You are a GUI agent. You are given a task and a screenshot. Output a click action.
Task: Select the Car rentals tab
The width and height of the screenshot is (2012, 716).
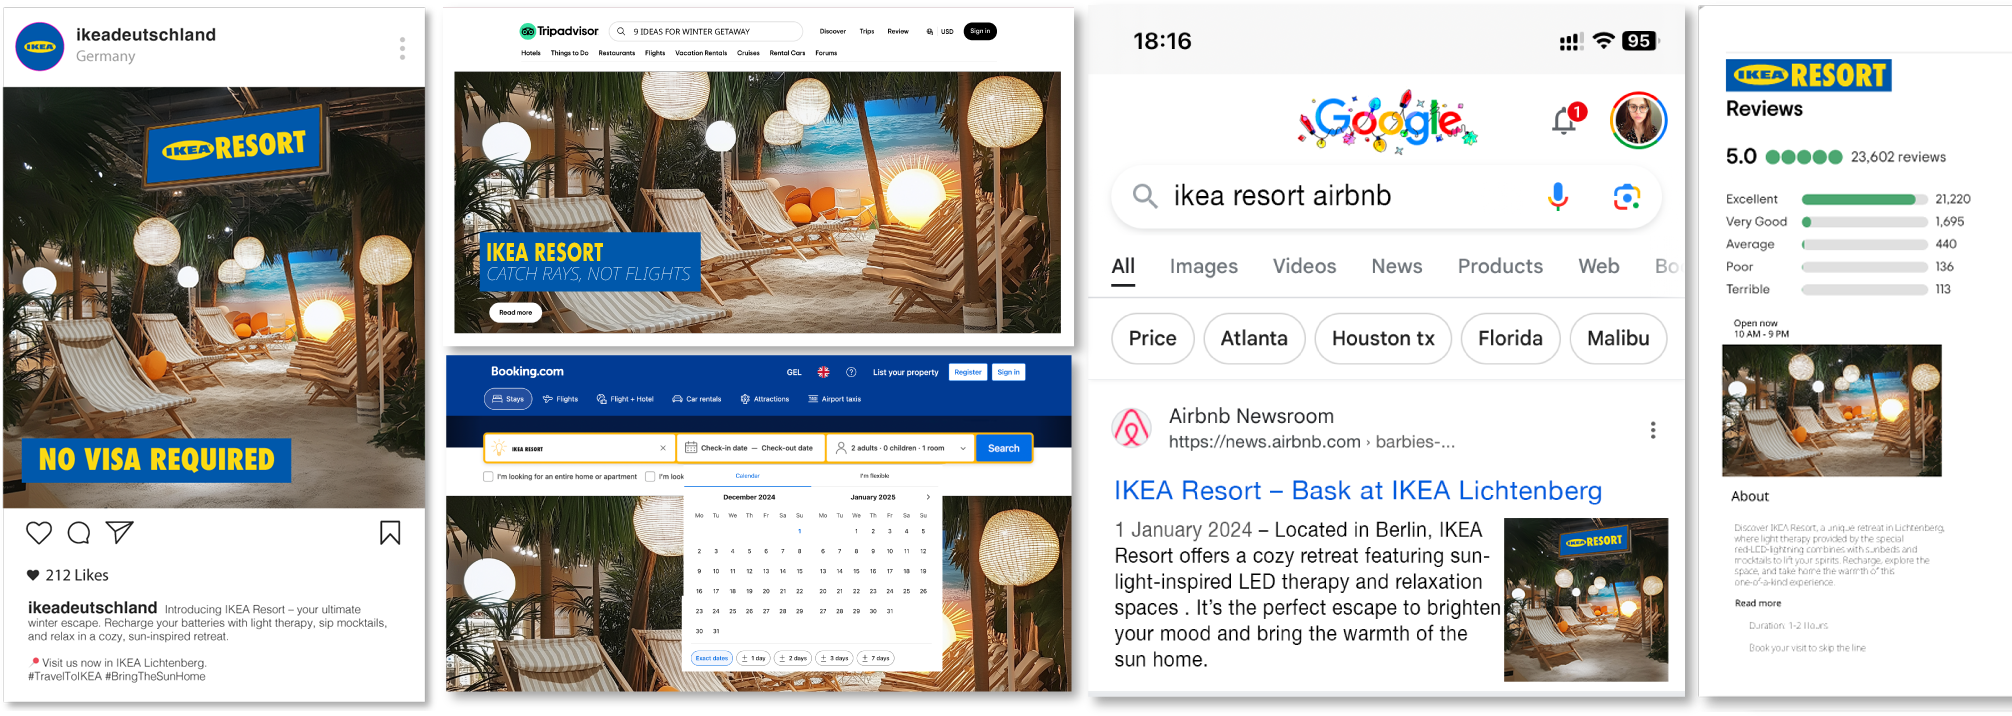pyautogui.click(x=697, y=399)
